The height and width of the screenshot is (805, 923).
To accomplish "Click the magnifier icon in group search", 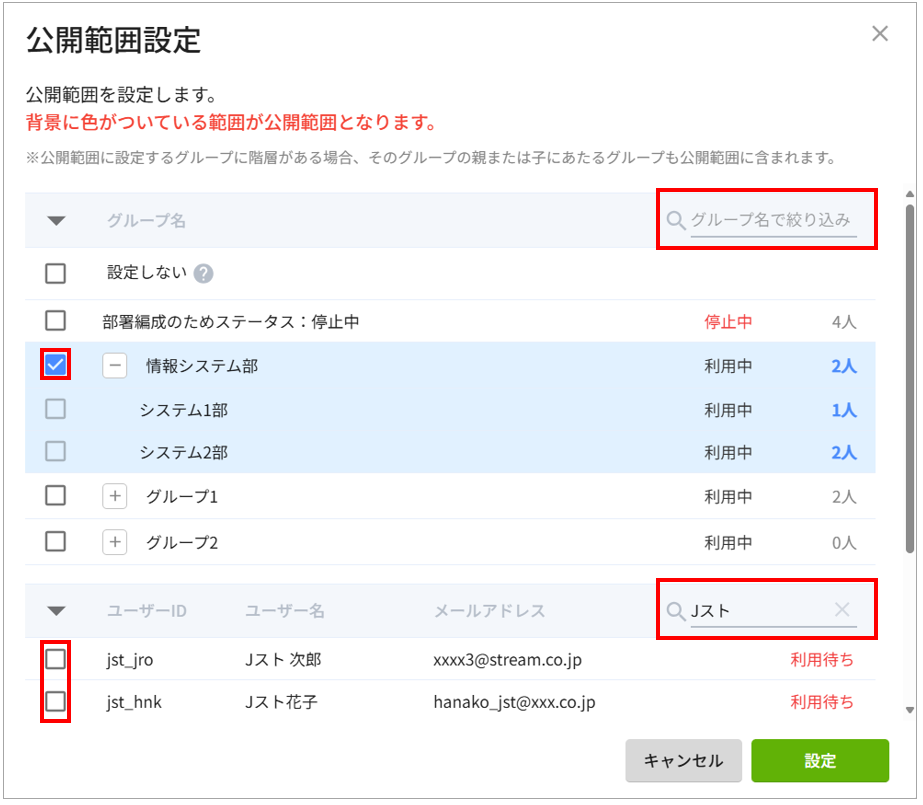I will pyautogui.click(x=676, y=221).
